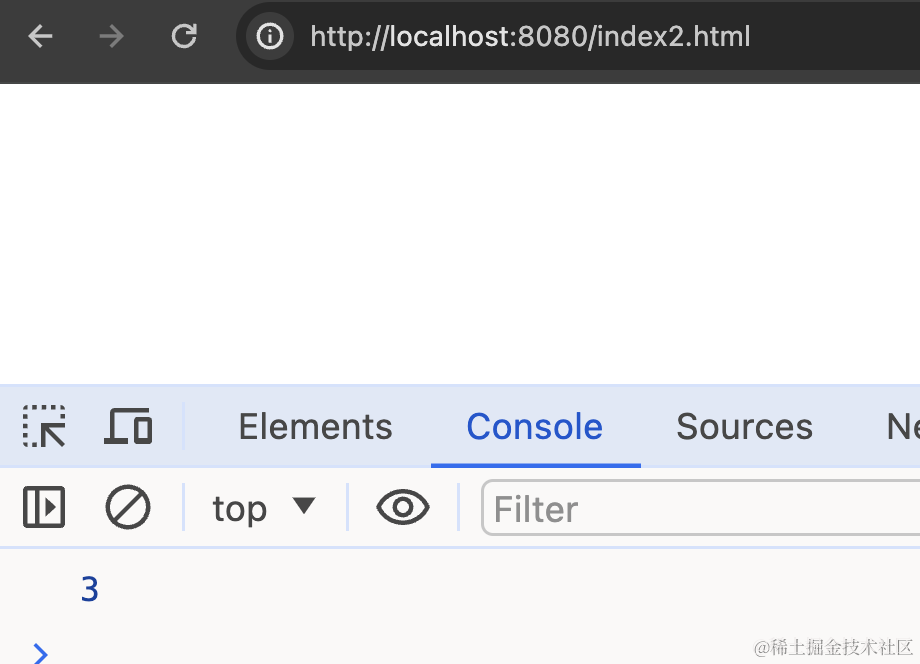Focus the console Filter field

coord(701,508)
